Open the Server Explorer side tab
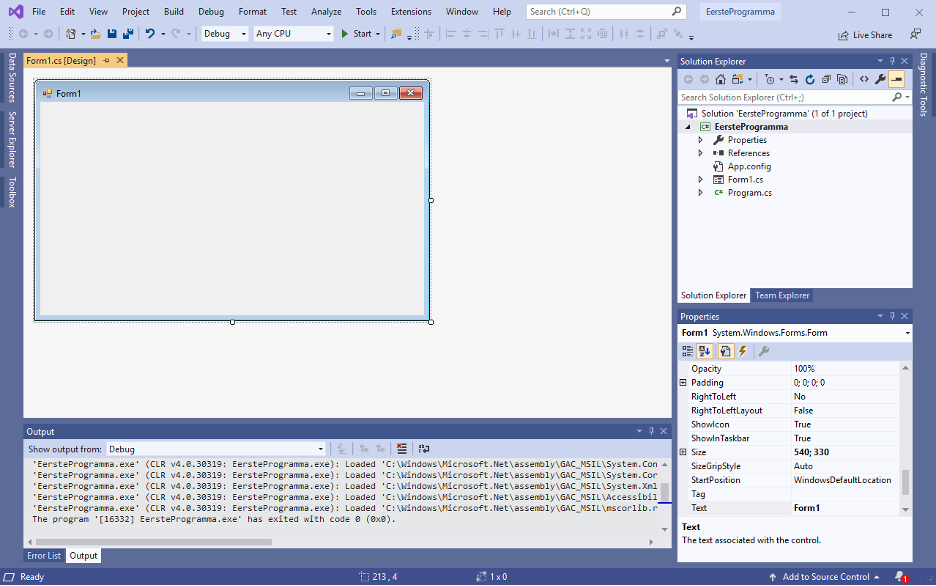 [x=11, y=139]
